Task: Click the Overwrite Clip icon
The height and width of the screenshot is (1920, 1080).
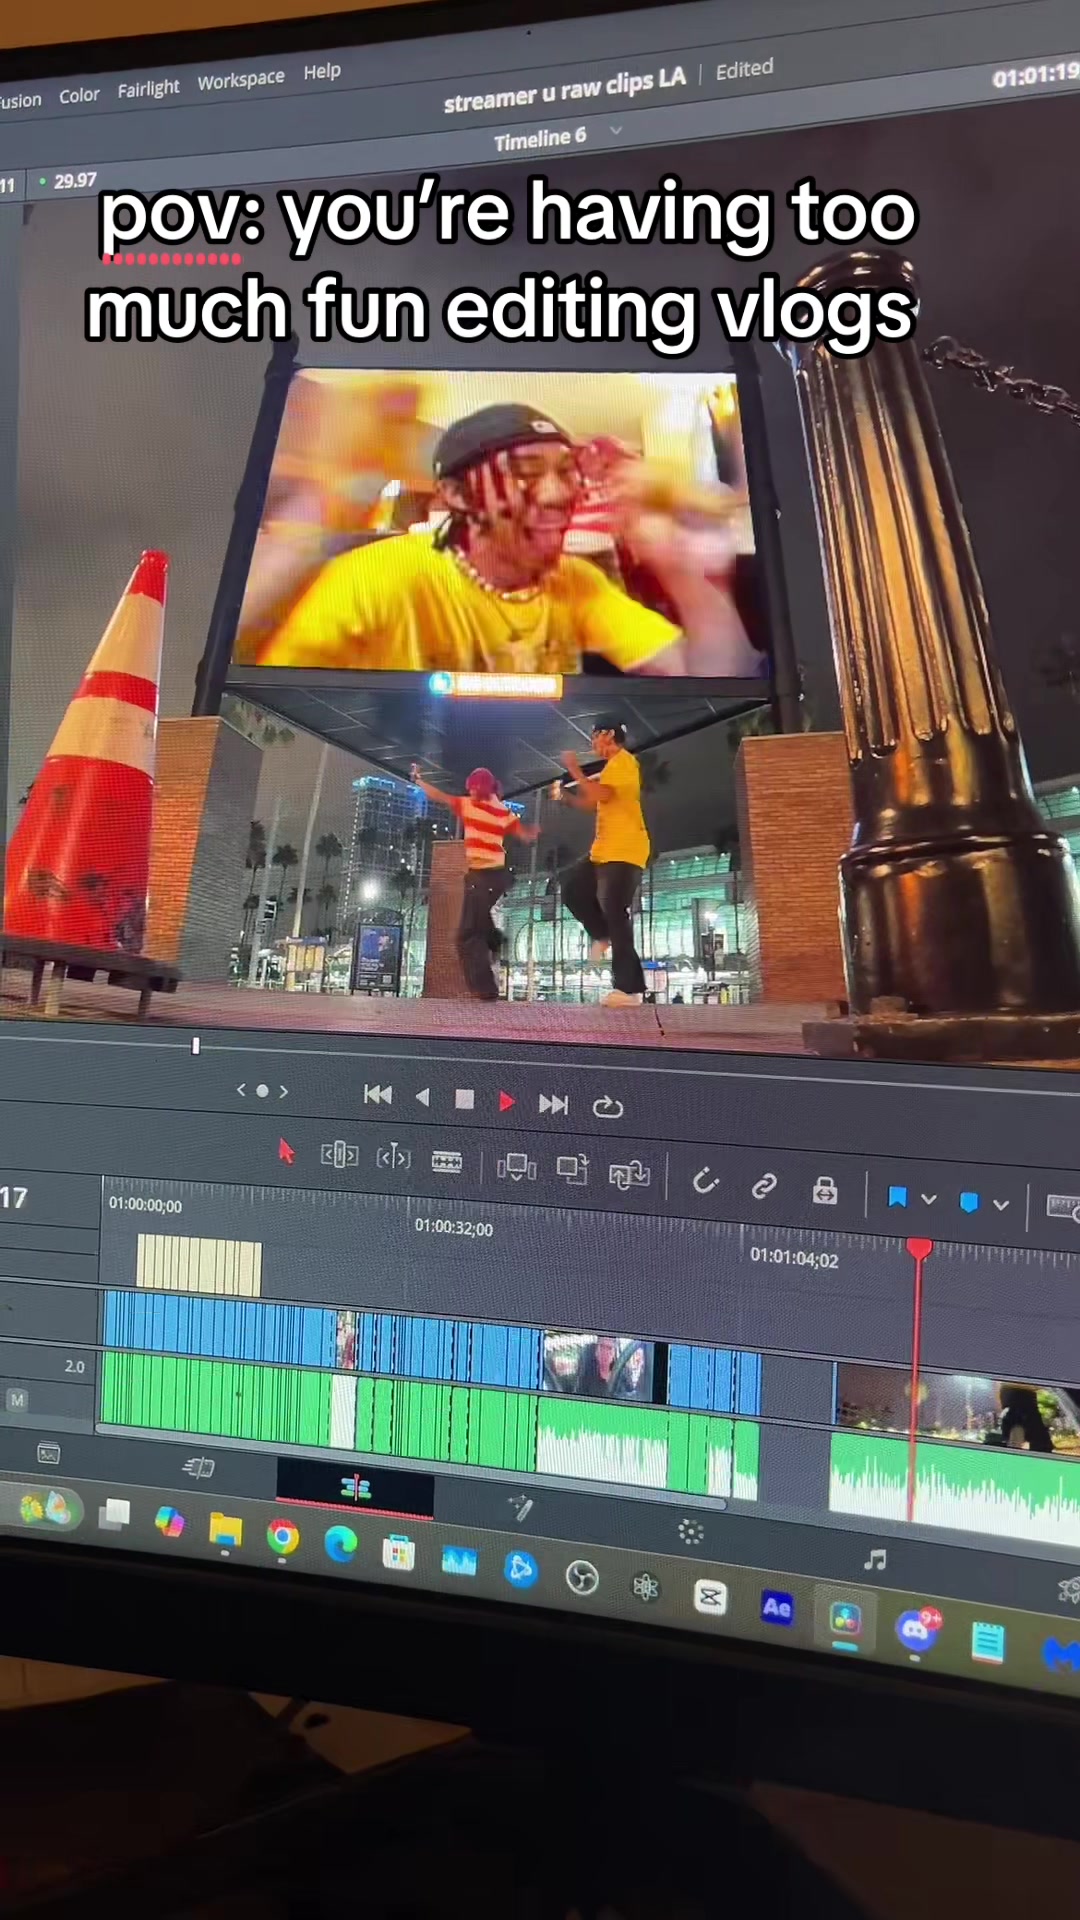Action: (x=573, y=1169)
